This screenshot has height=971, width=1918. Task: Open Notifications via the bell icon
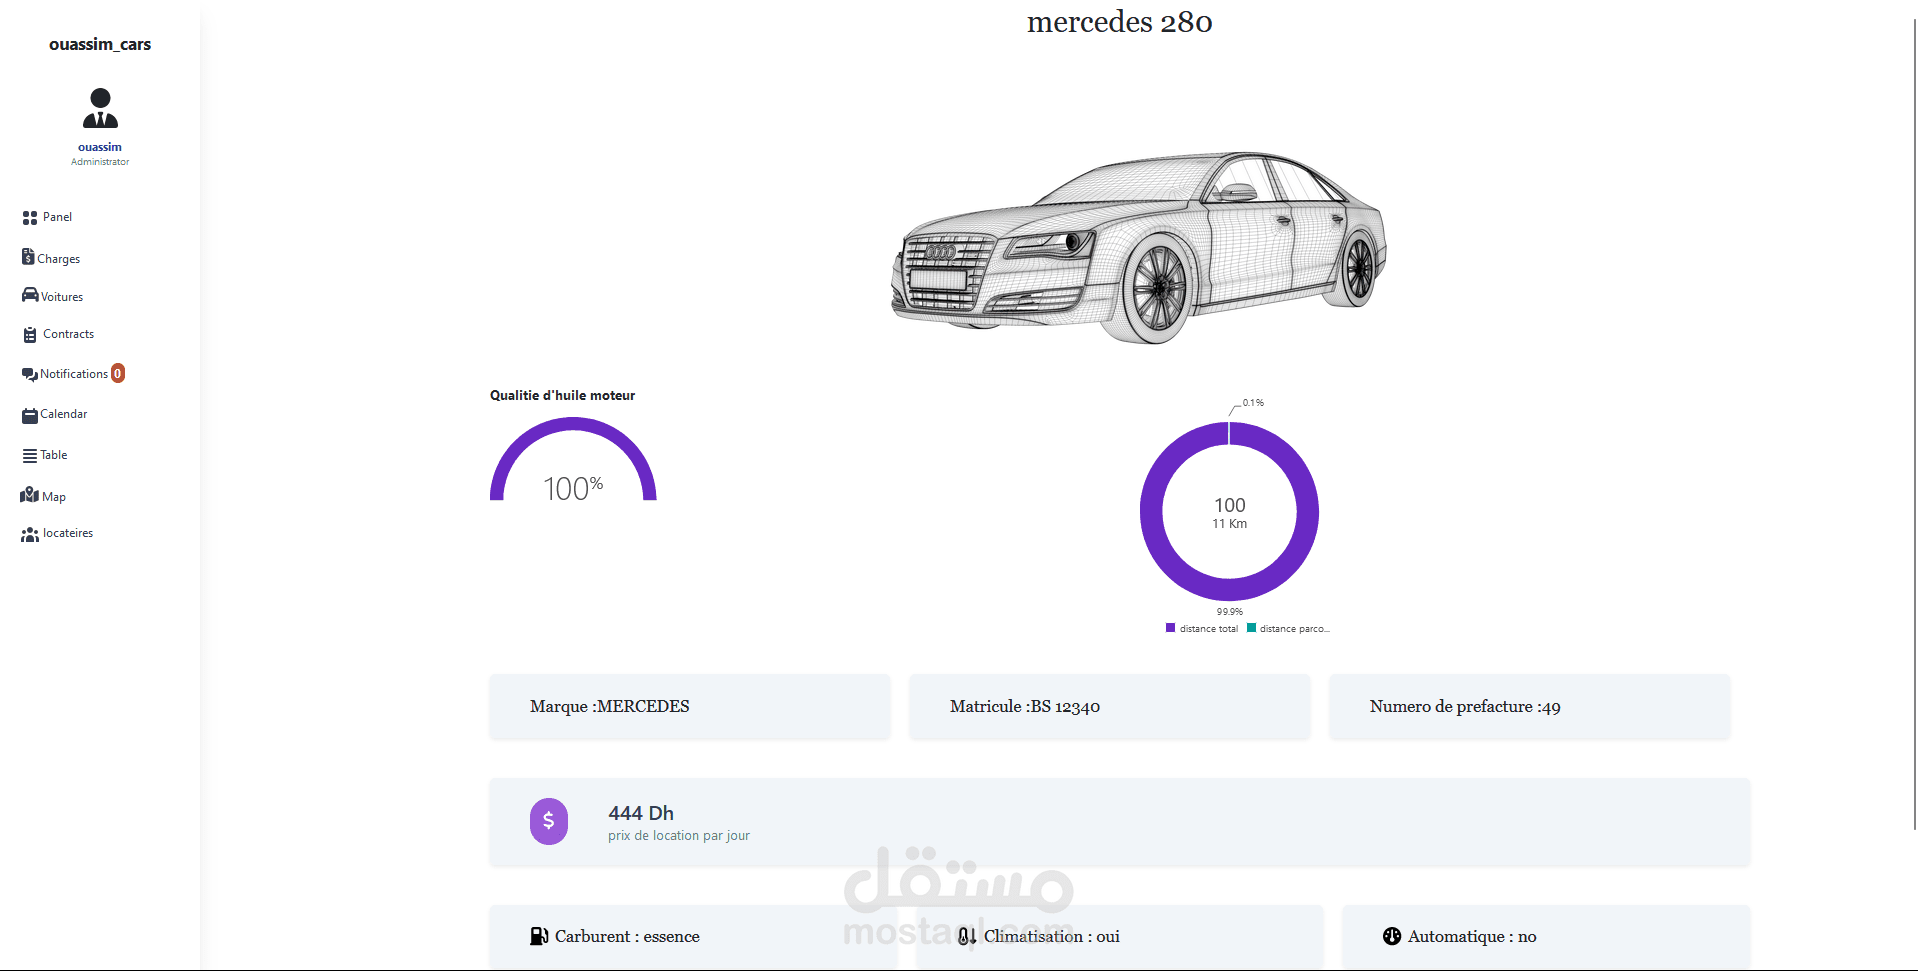(x=29, y=373)
